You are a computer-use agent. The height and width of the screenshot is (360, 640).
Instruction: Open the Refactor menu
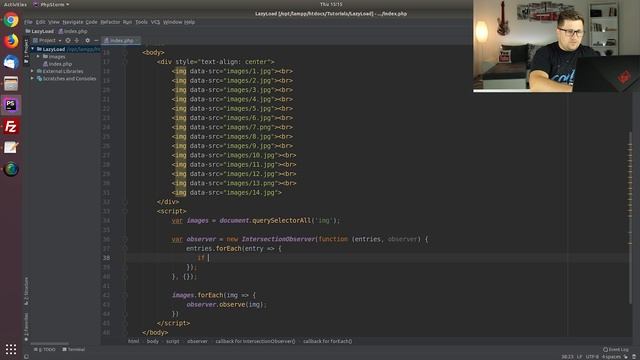coord(110,22)
